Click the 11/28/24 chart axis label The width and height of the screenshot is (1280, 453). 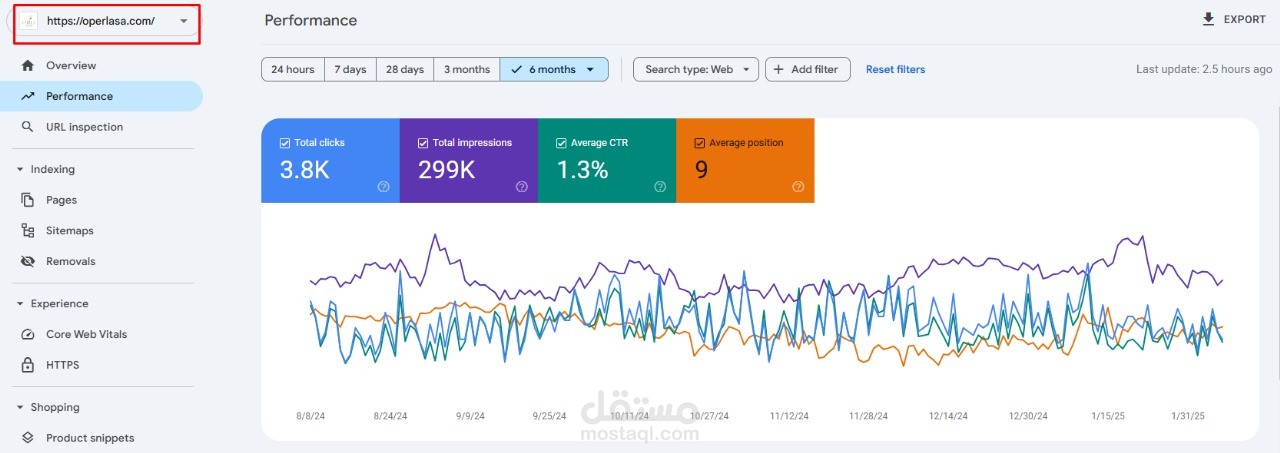(x=868, y=415)
